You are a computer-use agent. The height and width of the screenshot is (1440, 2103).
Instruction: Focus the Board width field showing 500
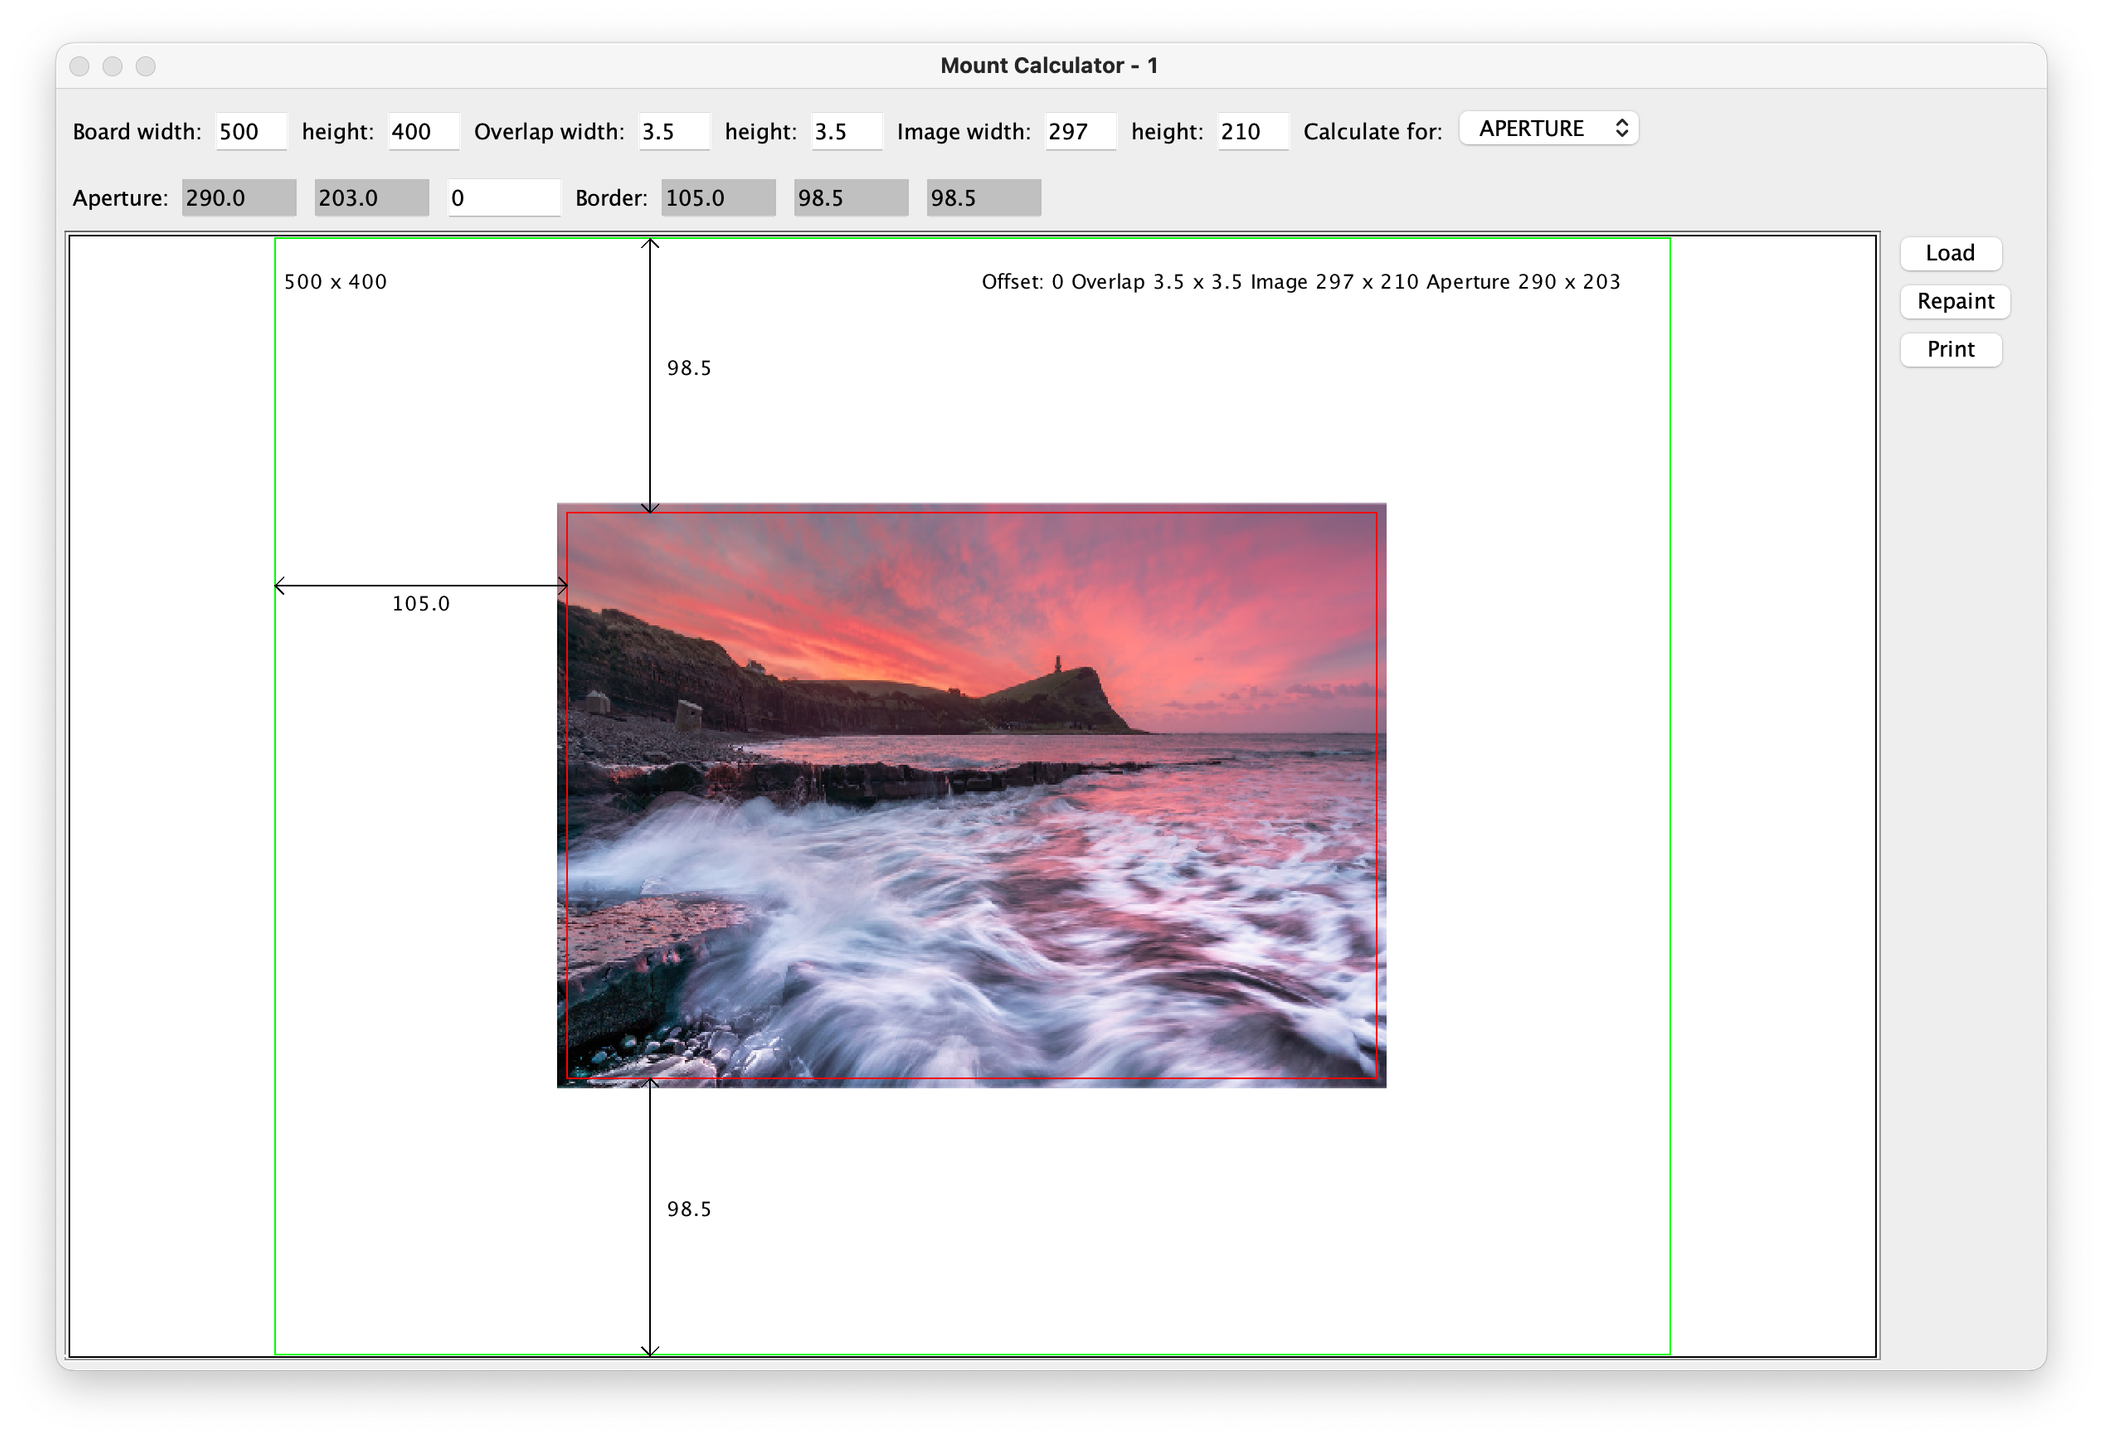250,132
